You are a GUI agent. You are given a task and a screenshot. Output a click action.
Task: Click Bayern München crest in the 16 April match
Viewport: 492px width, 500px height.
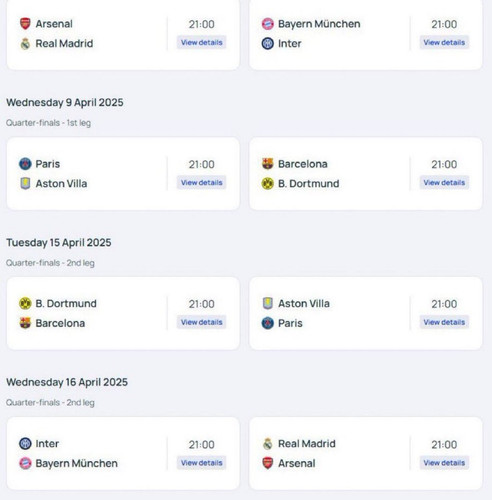coord(25,463)
